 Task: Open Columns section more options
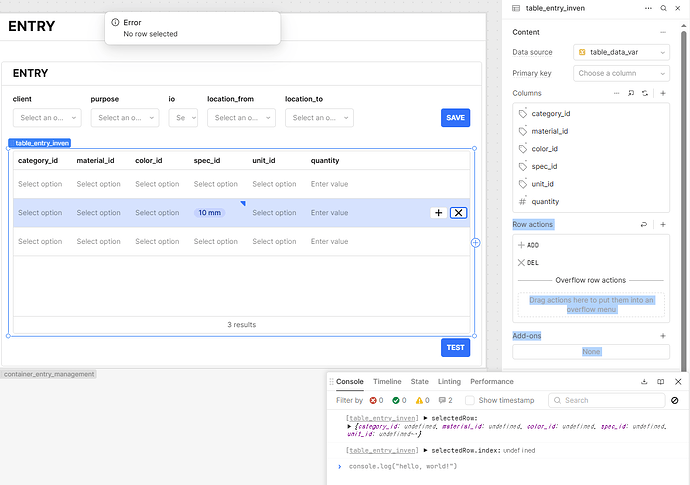pos(617,93)
